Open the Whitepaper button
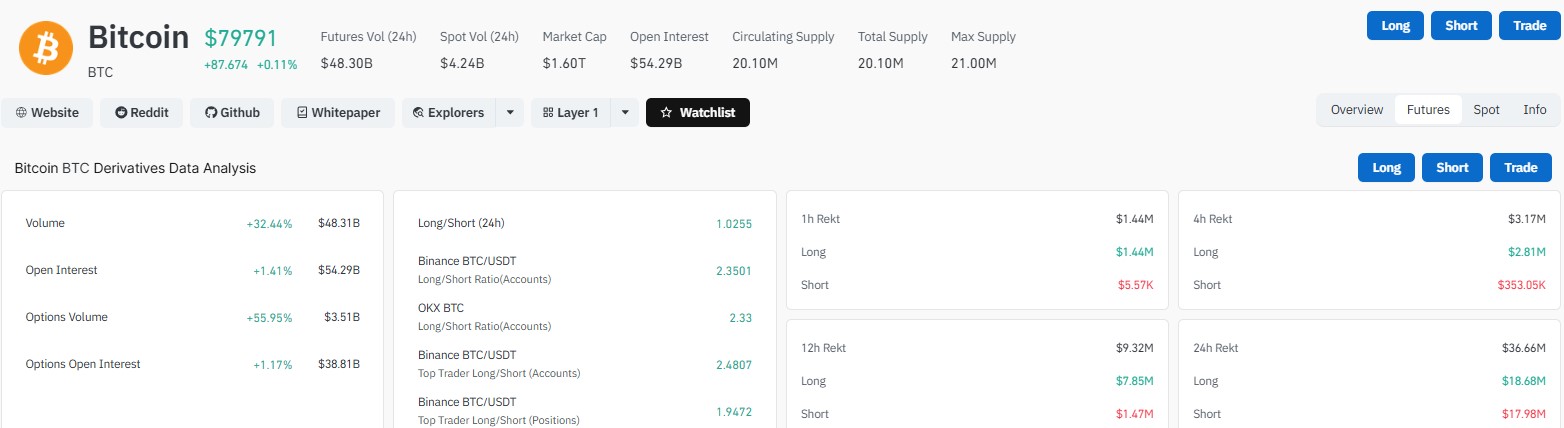This screenshot has height=428, width=1564. click(x=338, y=113)
